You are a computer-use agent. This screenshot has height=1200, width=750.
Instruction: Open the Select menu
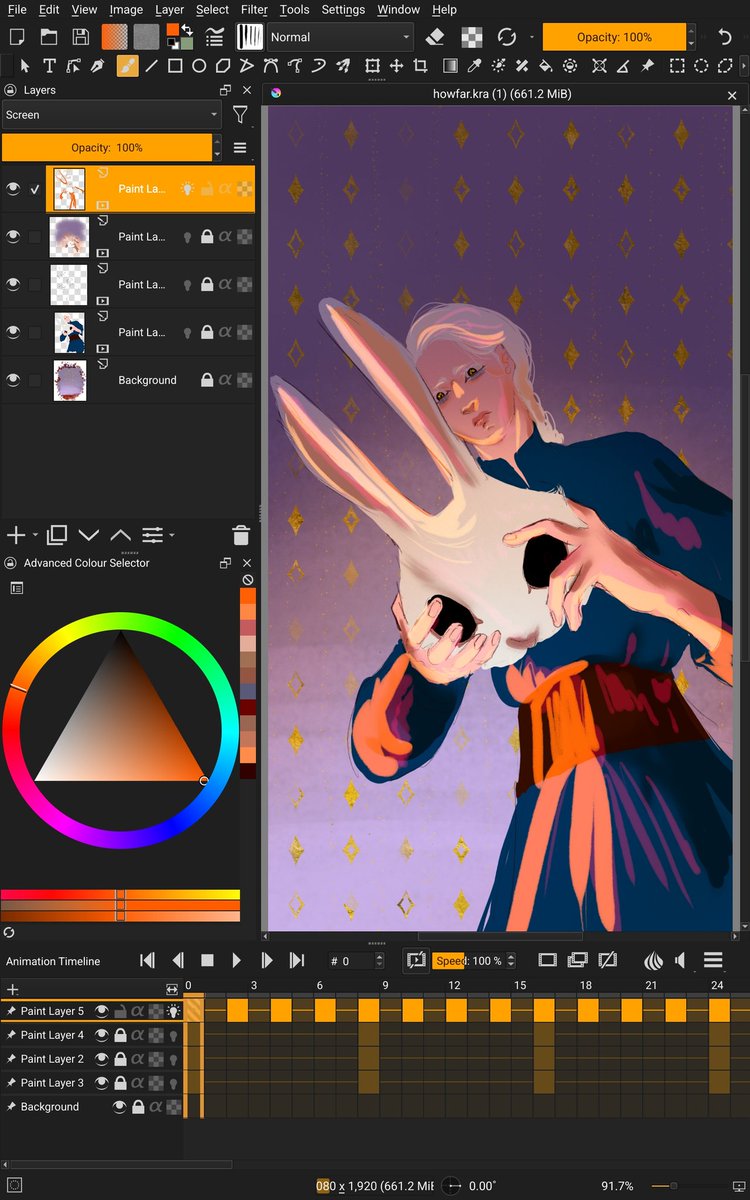click(x=212, y=9)
